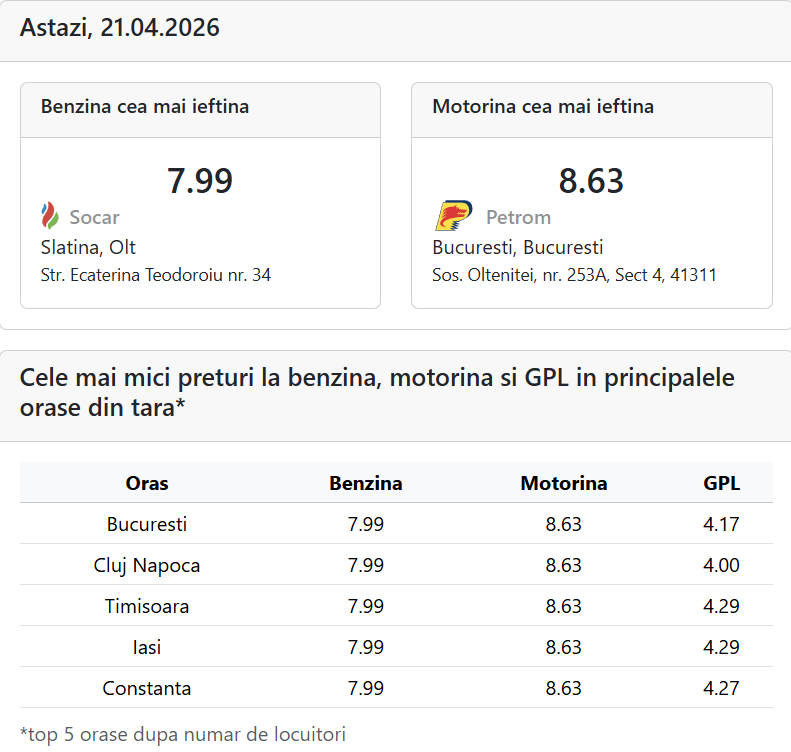791x752 pixels.
Task: Select the Timisoara city row
Action: 147,606
